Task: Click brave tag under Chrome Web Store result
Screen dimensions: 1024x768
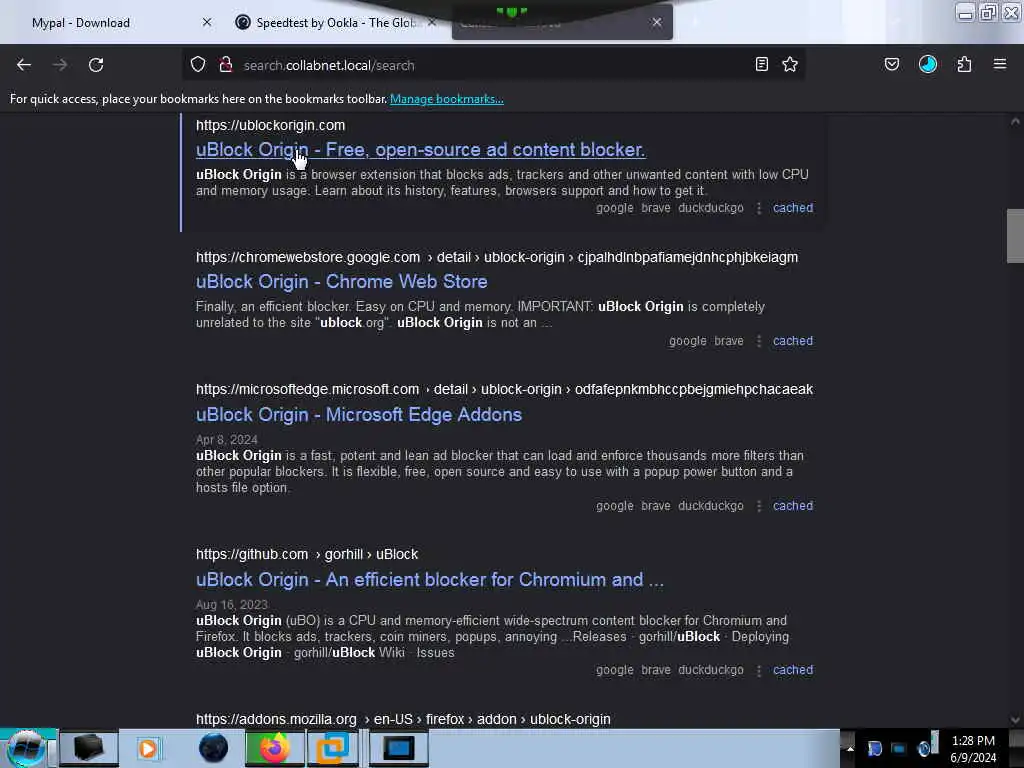Action: [x=729, y=341]
